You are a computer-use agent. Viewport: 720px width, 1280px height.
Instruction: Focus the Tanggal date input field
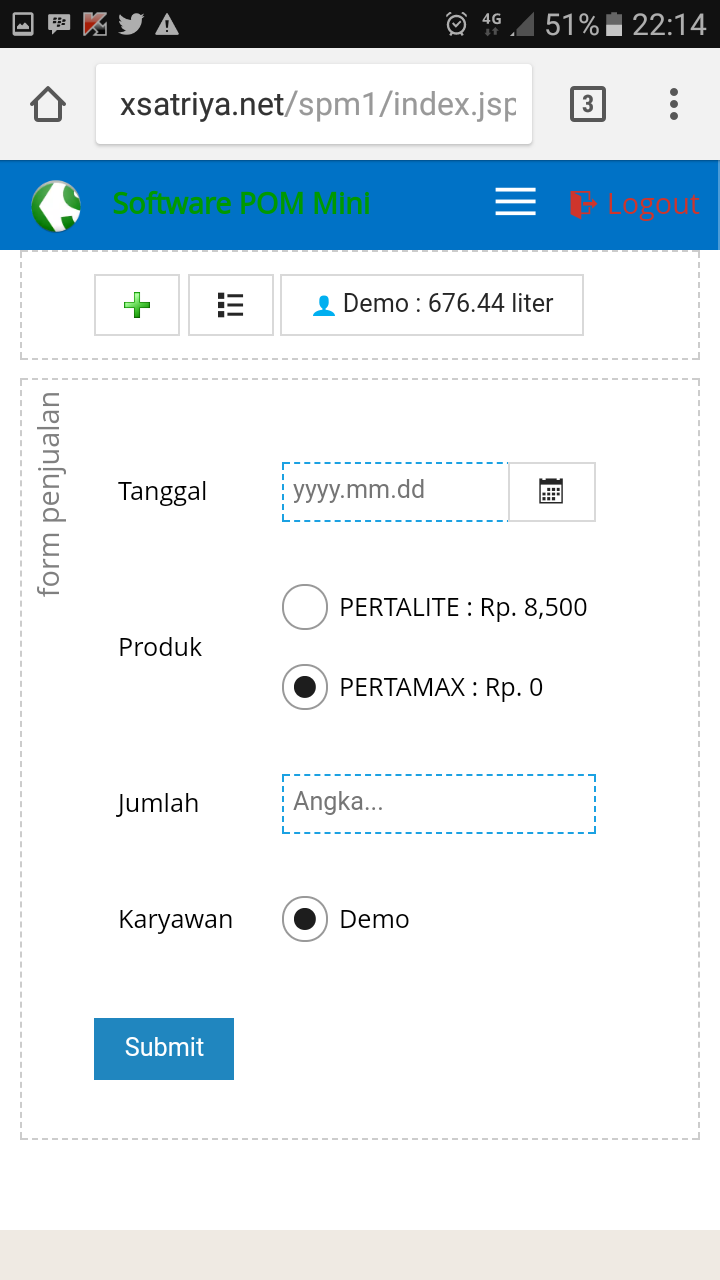click(x=395, y=491)
